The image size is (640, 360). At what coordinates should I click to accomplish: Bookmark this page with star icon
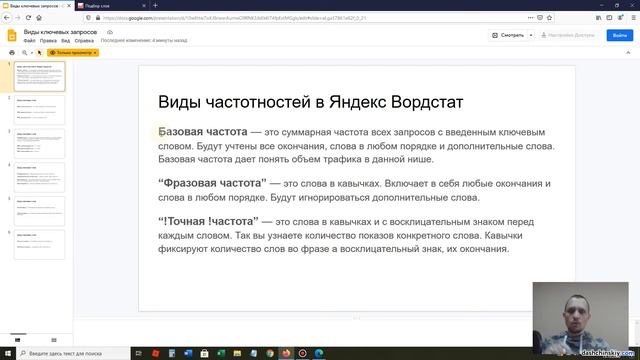pyautogui.click(x=549, y=18)
